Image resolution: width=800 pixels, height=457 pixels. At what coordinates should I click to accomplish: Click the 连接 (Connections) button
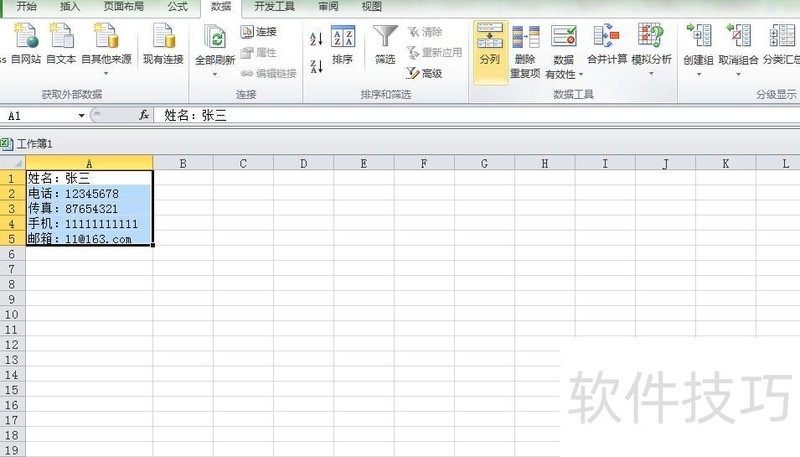[x=259, y=32]
